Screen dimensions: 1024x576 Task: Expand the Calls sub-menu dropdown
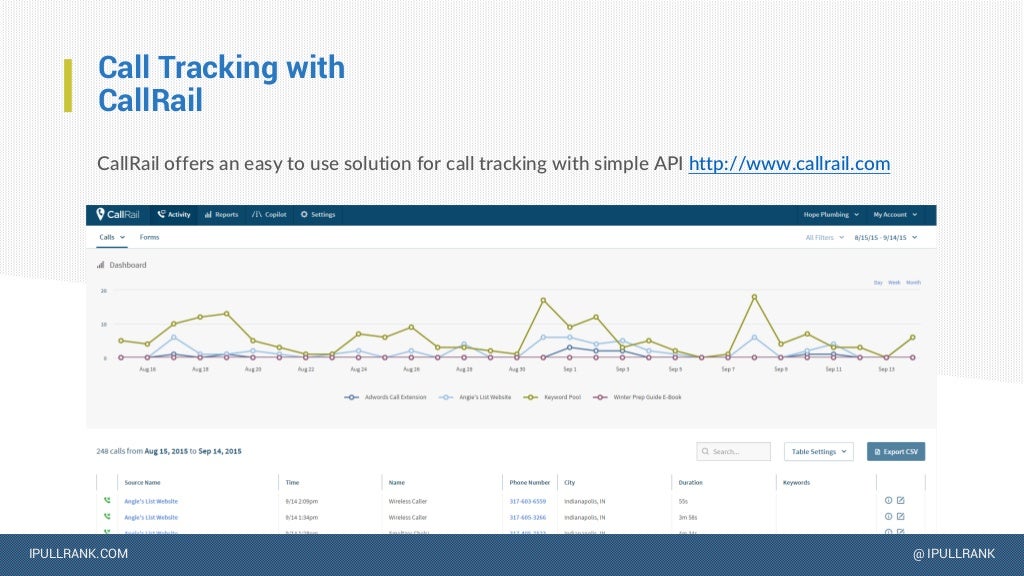click(112, 237)
